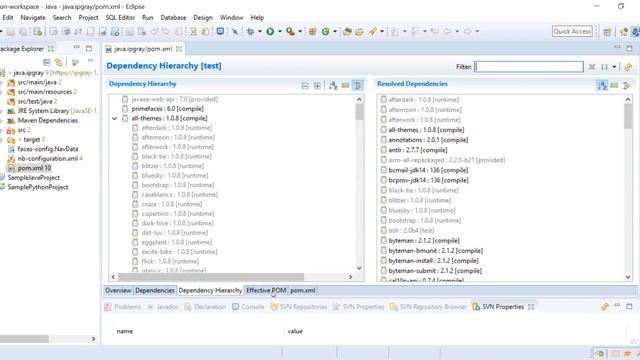Click the Dependency Hierarchy horizontal scrollbar thumb

click(211, 277)
